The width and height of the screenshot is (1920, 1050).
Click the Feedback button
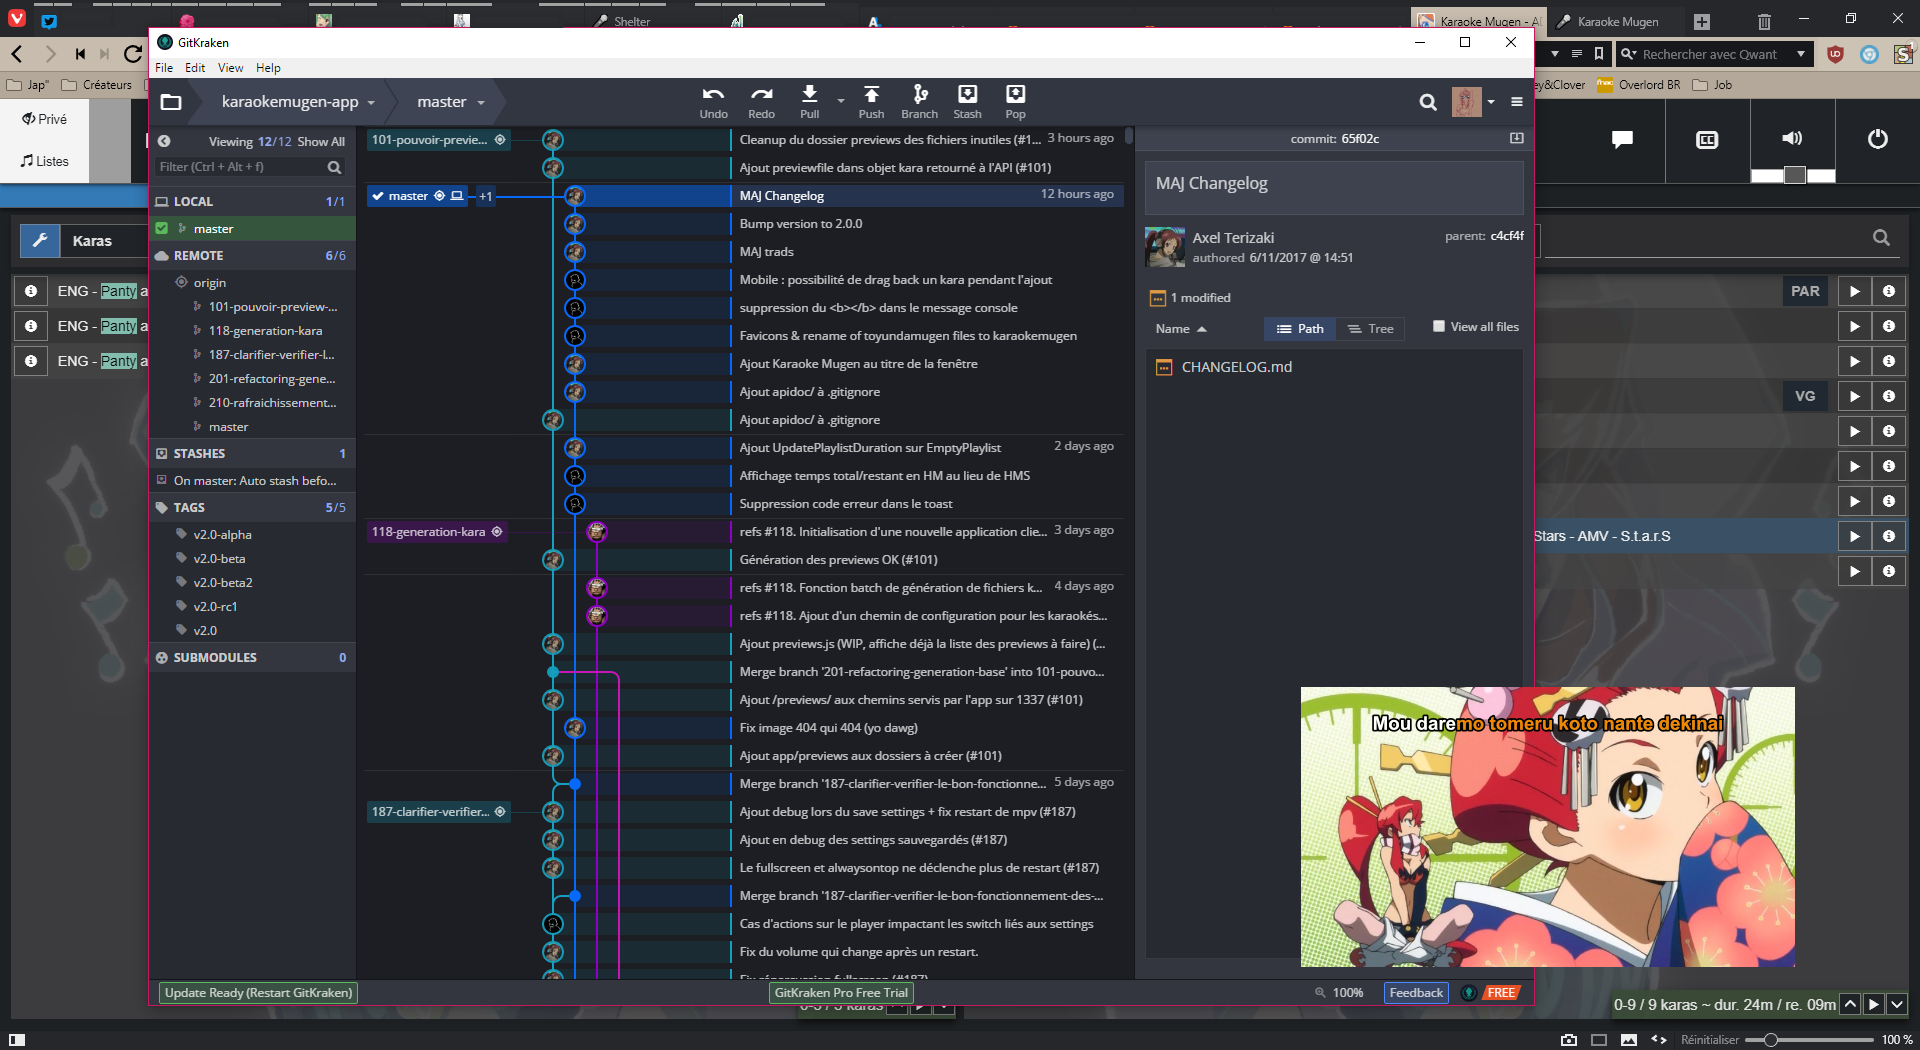pos(1416,993)
